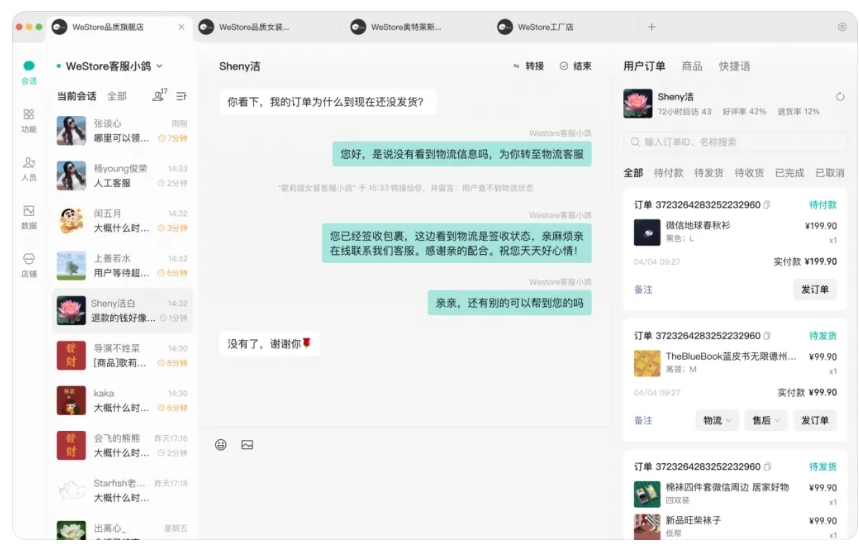Image resolution: width=860 pixels, height=556 pixels.
Task: Click the list sort icon beside 全部
Action: pos(181,96)
